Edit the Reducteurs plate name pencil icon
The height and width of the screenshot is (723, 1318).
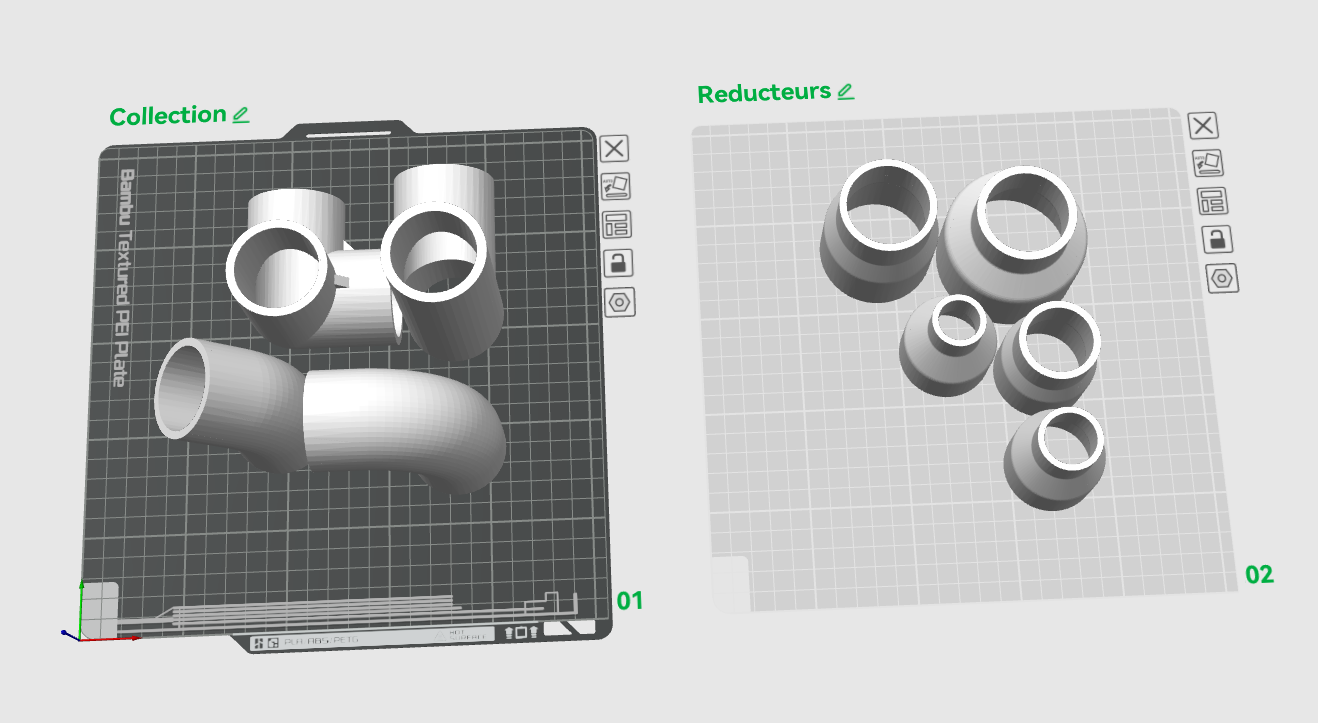(846, 91)
